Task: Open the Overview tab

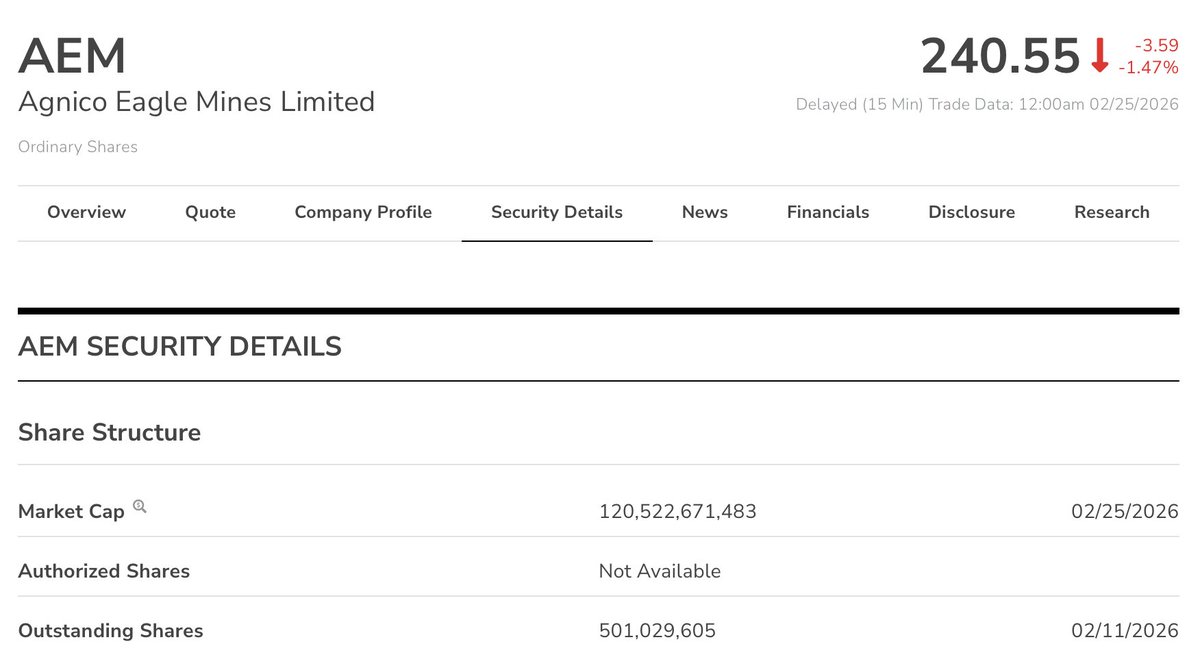Action: point(87,212)
